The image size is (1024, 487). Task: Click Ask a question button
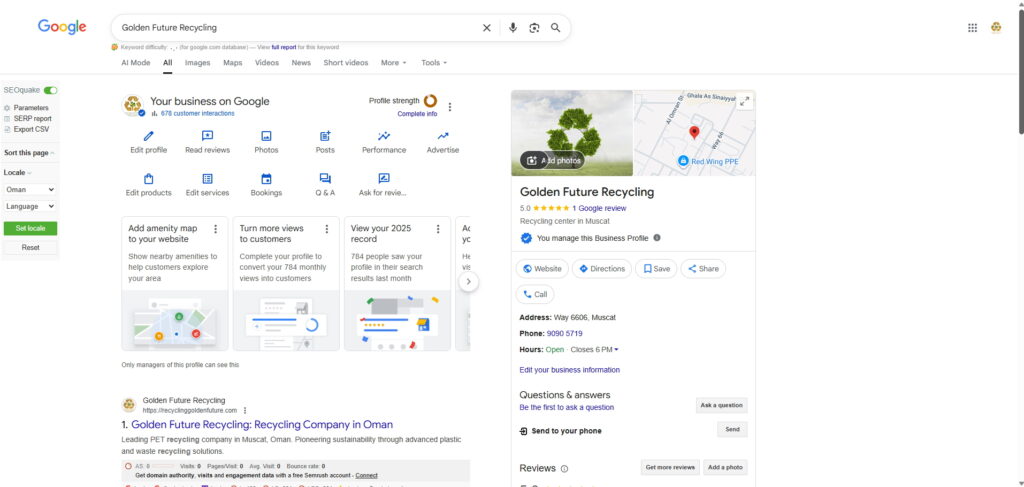pyautogui.click(x=722, y=405)
